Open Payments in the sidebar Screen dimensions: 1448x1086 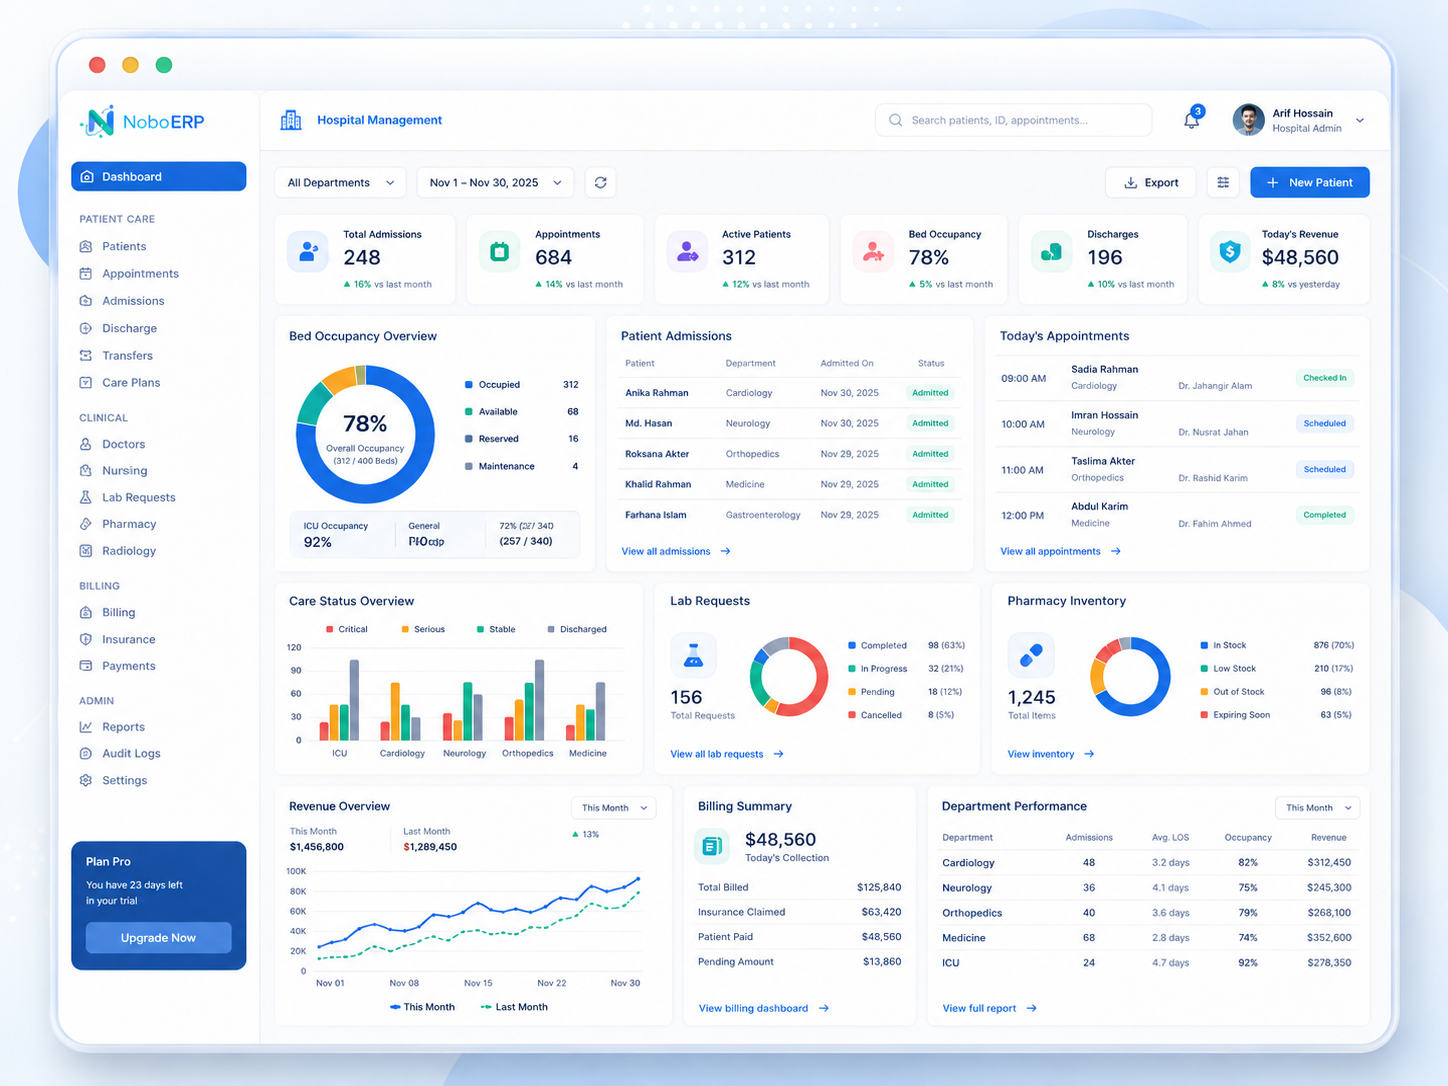pyautogui.click(x=128, y=666)
